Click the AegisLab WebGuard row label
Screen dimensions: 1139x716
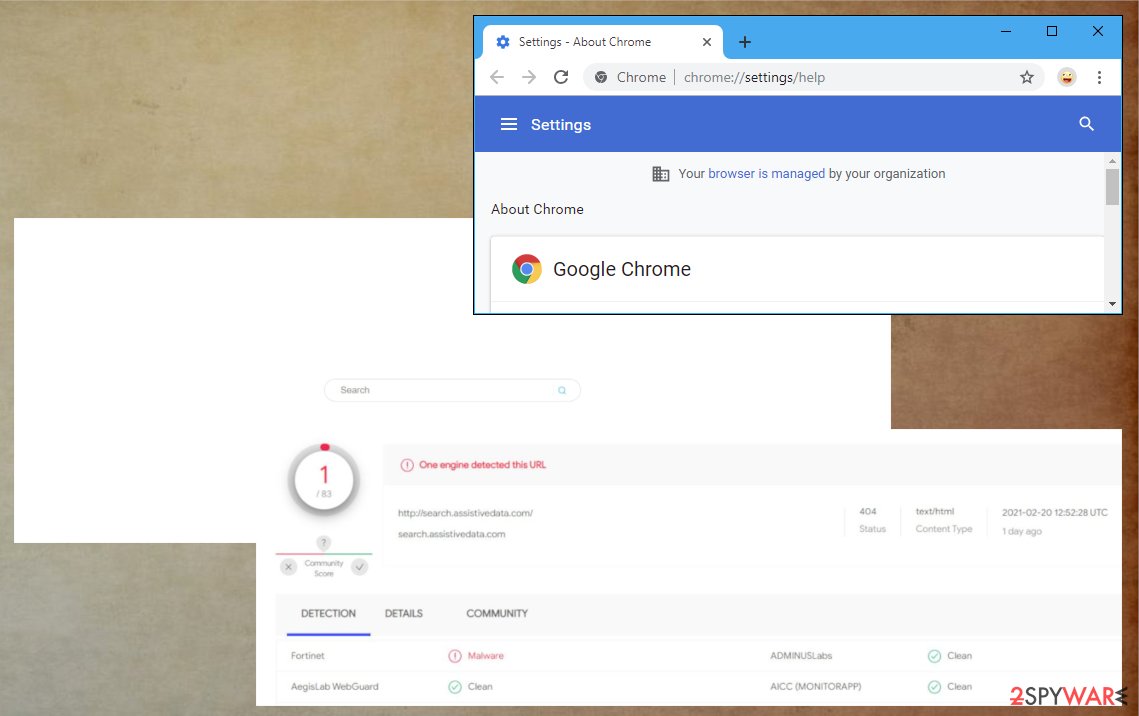(x=334, y=686)
